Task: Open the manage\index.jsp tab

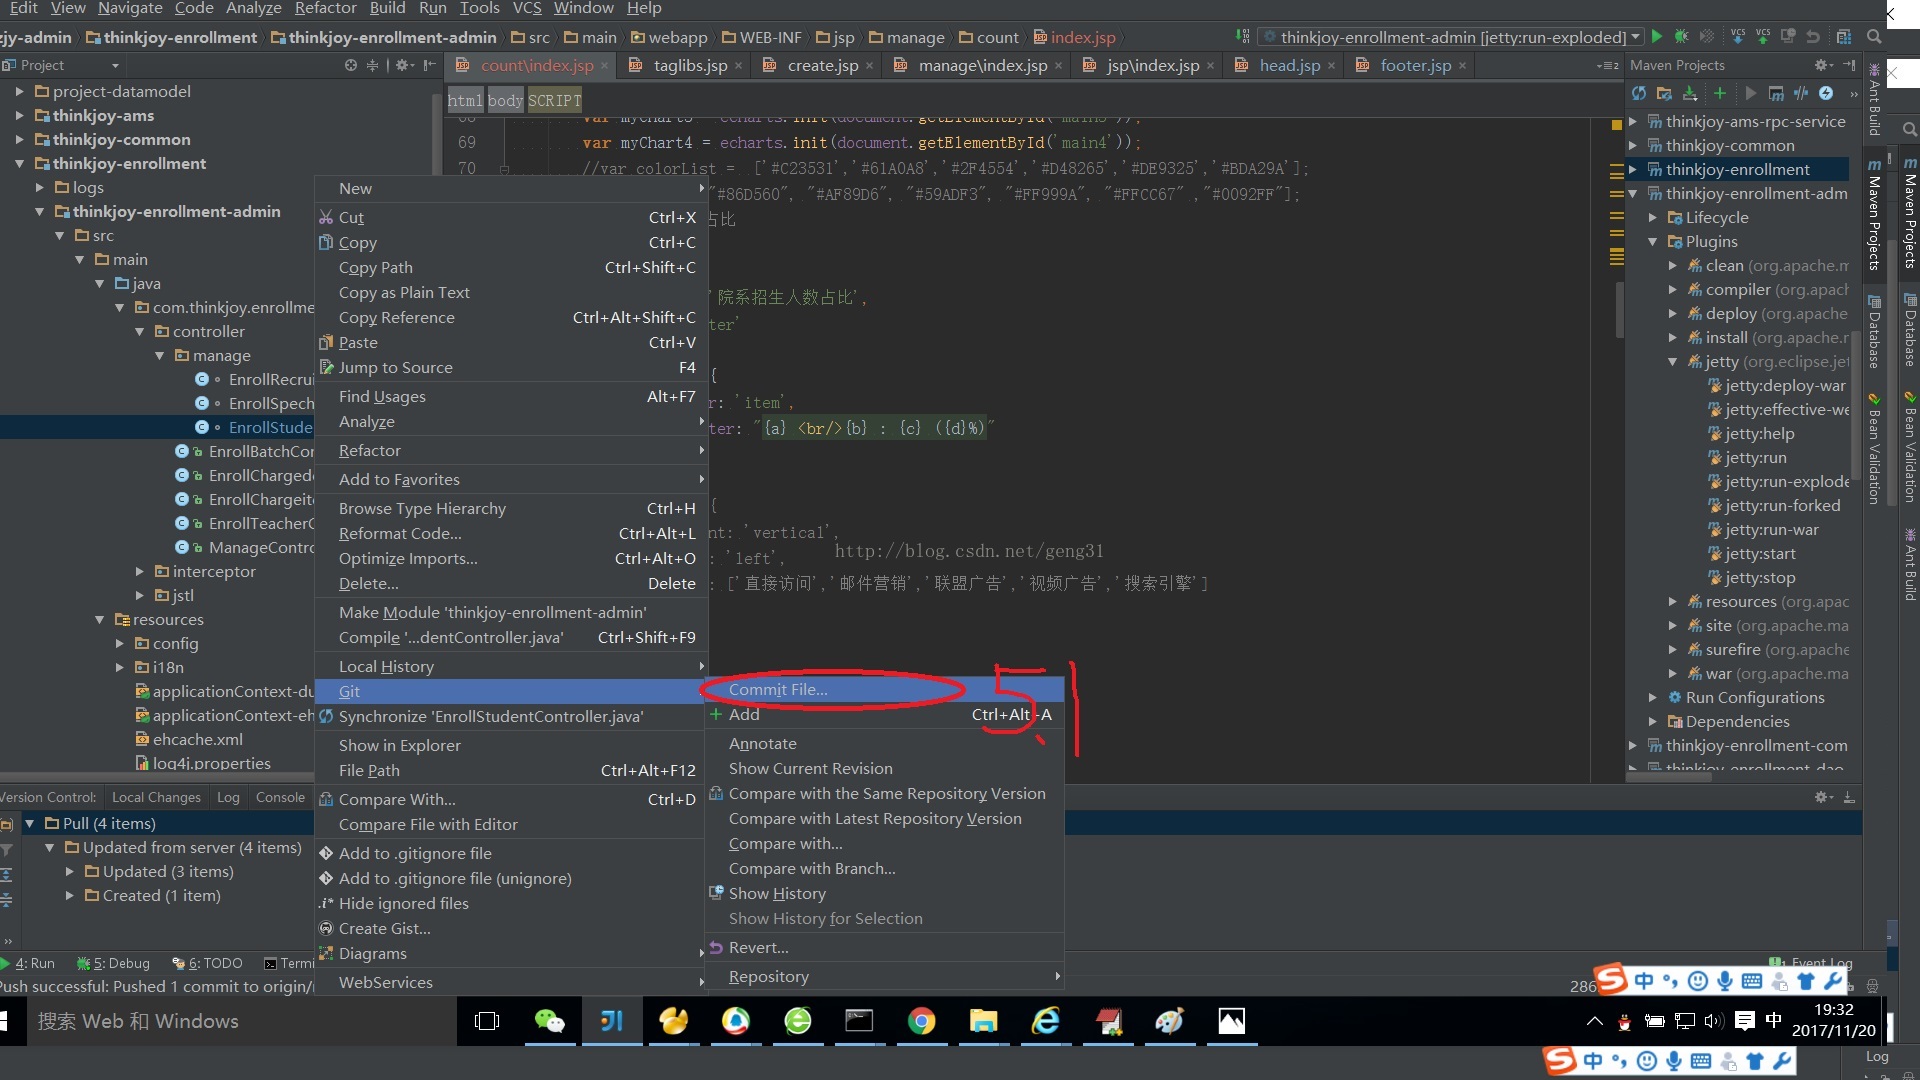Action: click(981, 65)
